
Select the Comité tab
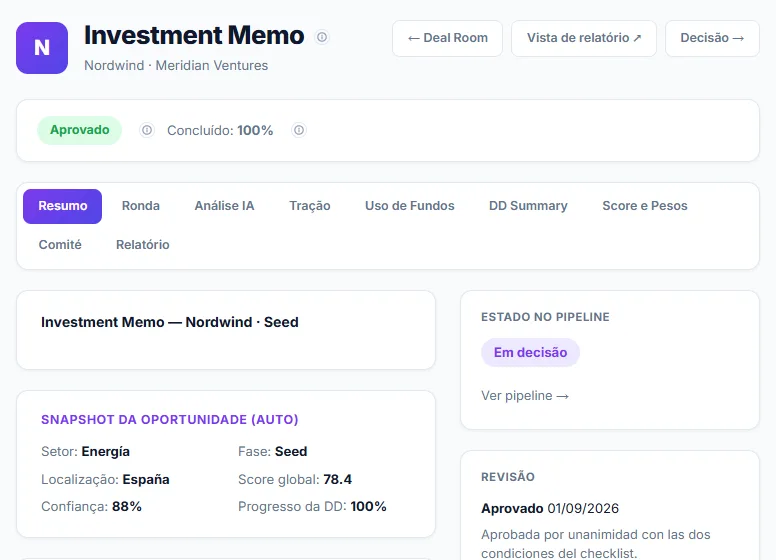click(60, 245)
